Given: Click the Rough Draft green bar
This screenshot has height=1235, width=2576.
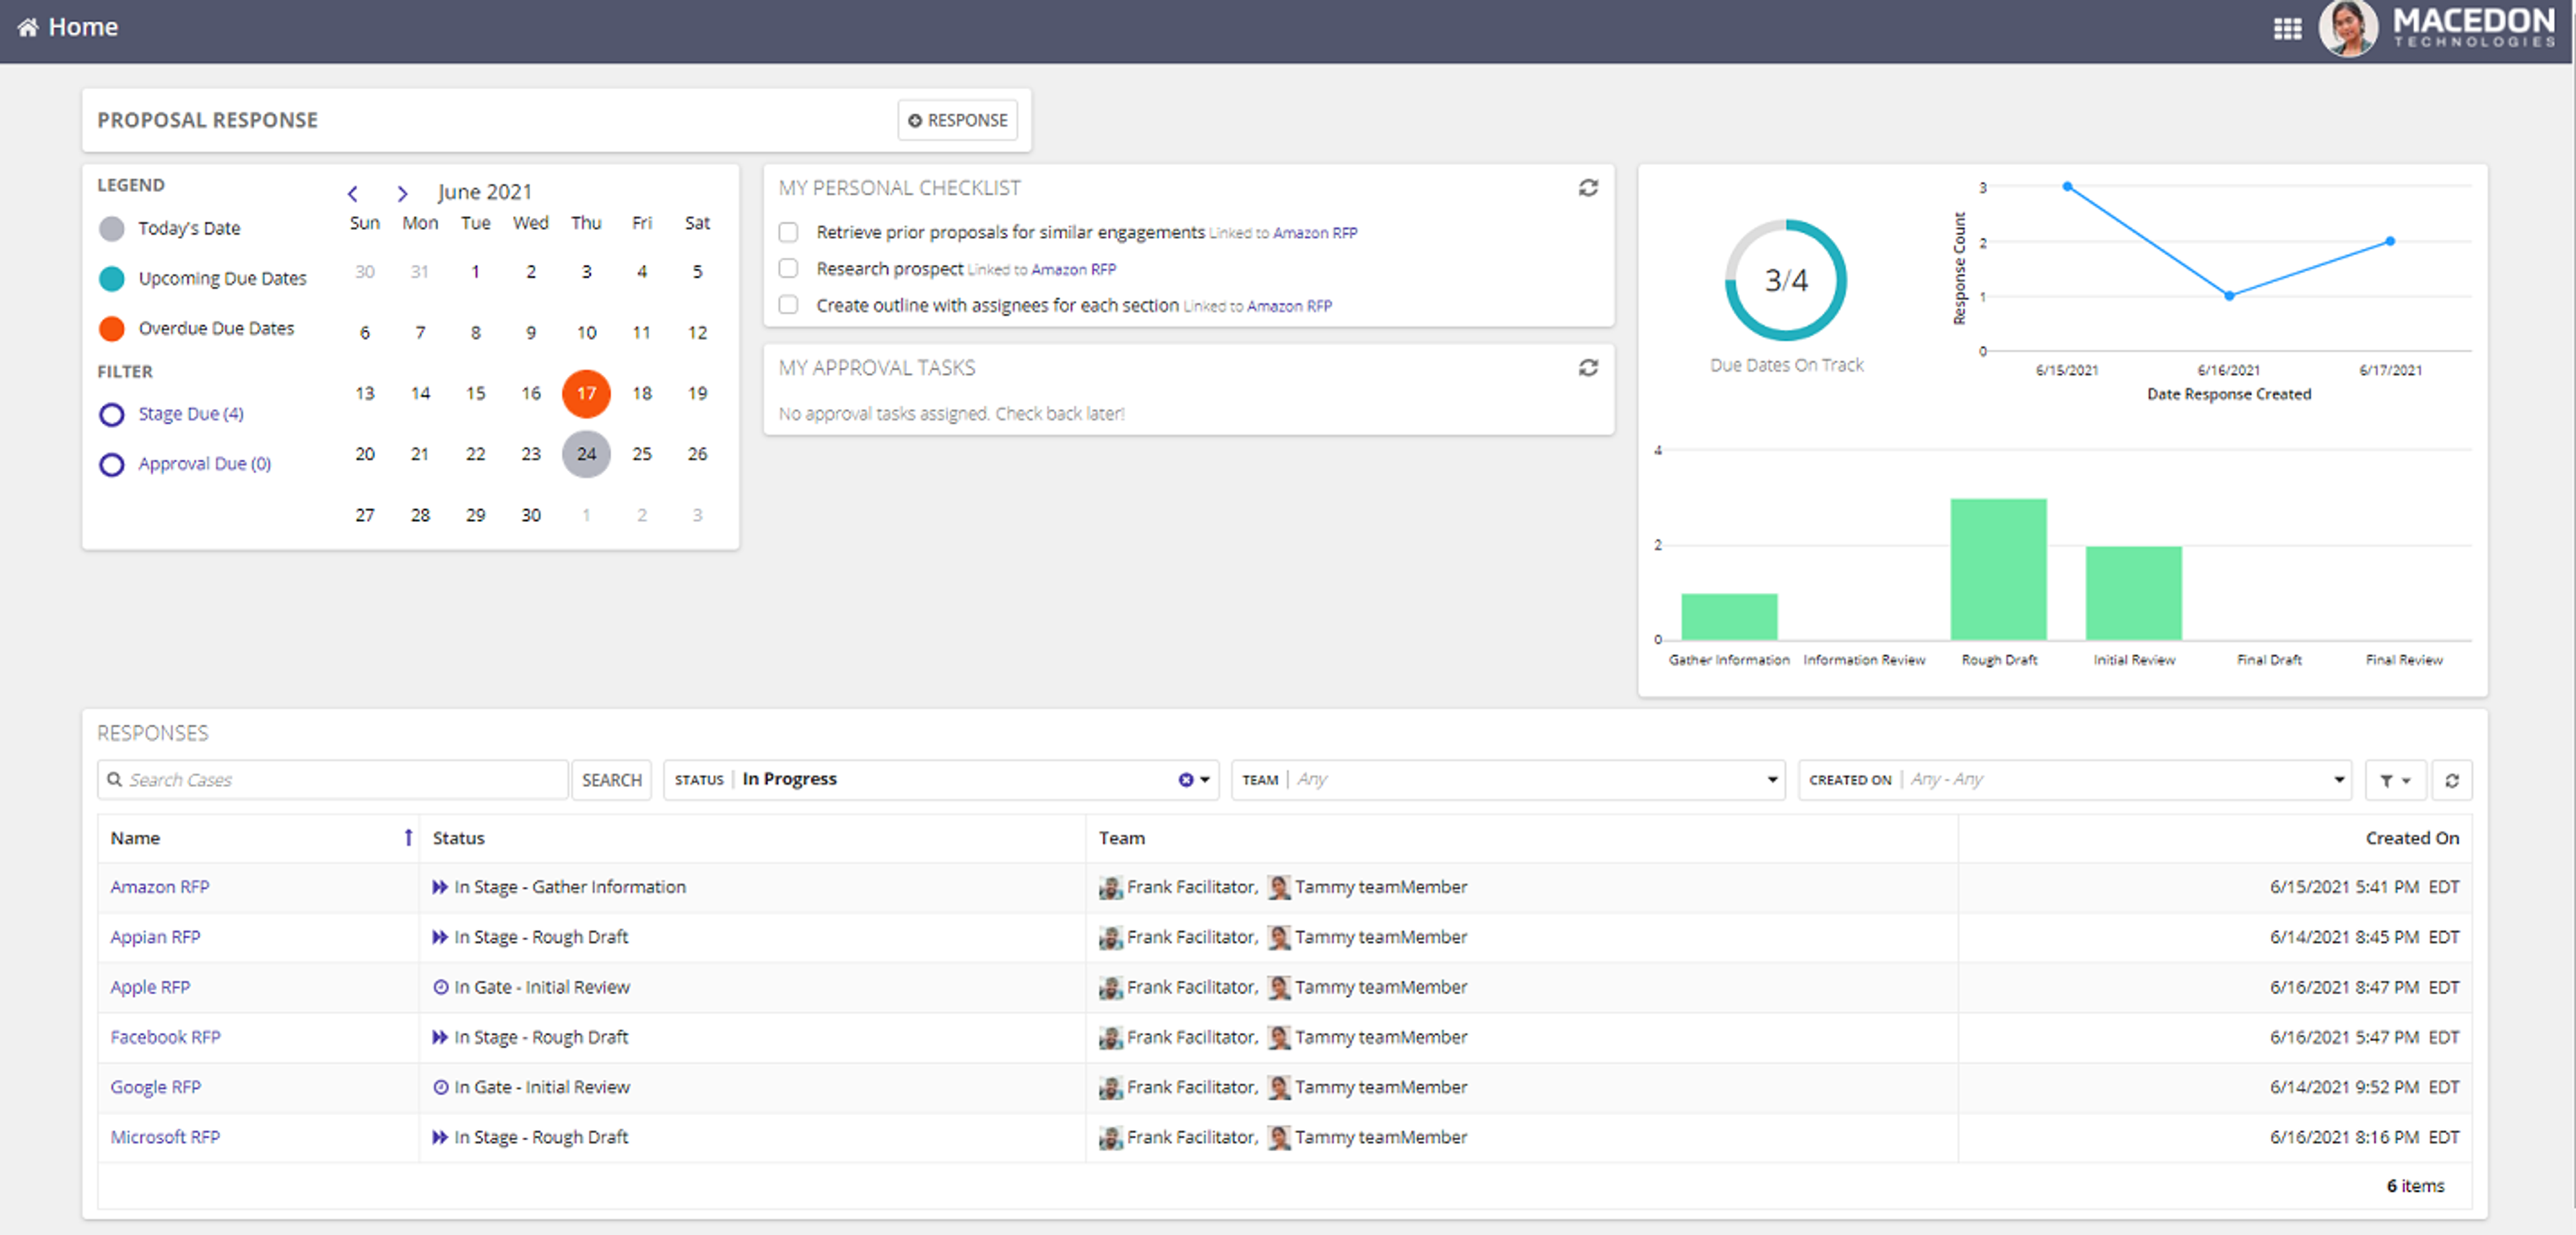Looking at the screenshot, I should (1998, 569).
